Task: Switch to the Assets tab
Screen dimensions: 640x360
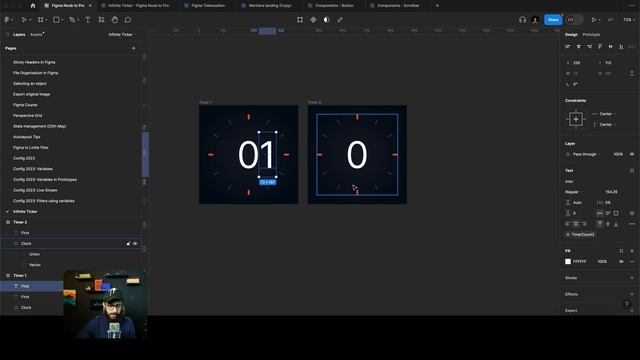Action: pos(36,35)
